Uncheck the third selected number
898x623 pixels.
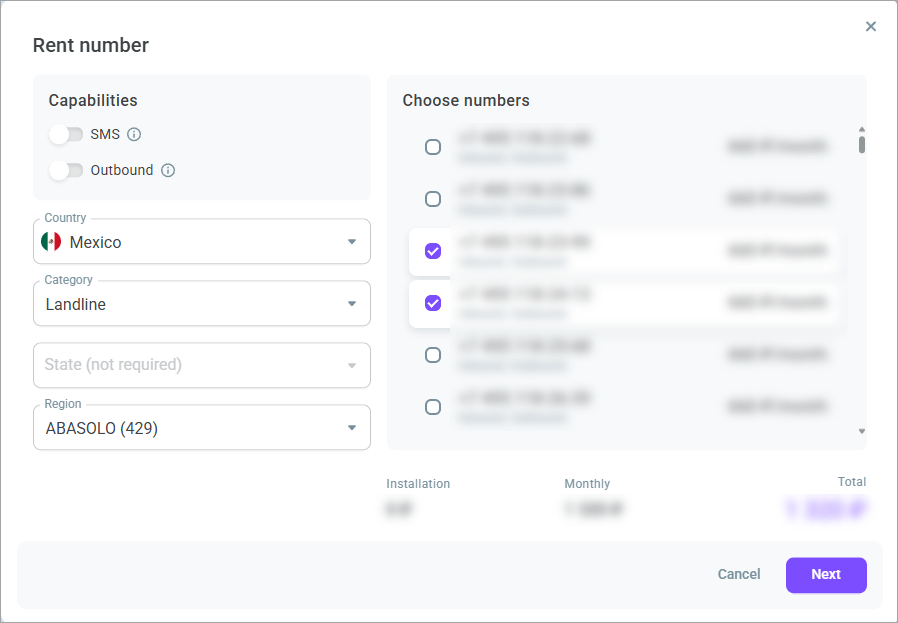click(431, 251)
